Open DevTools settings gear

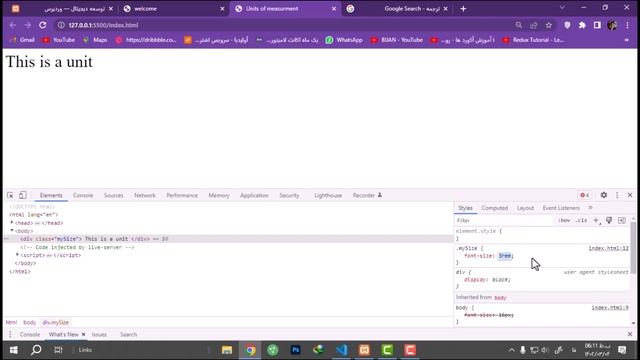click(604, 195)
